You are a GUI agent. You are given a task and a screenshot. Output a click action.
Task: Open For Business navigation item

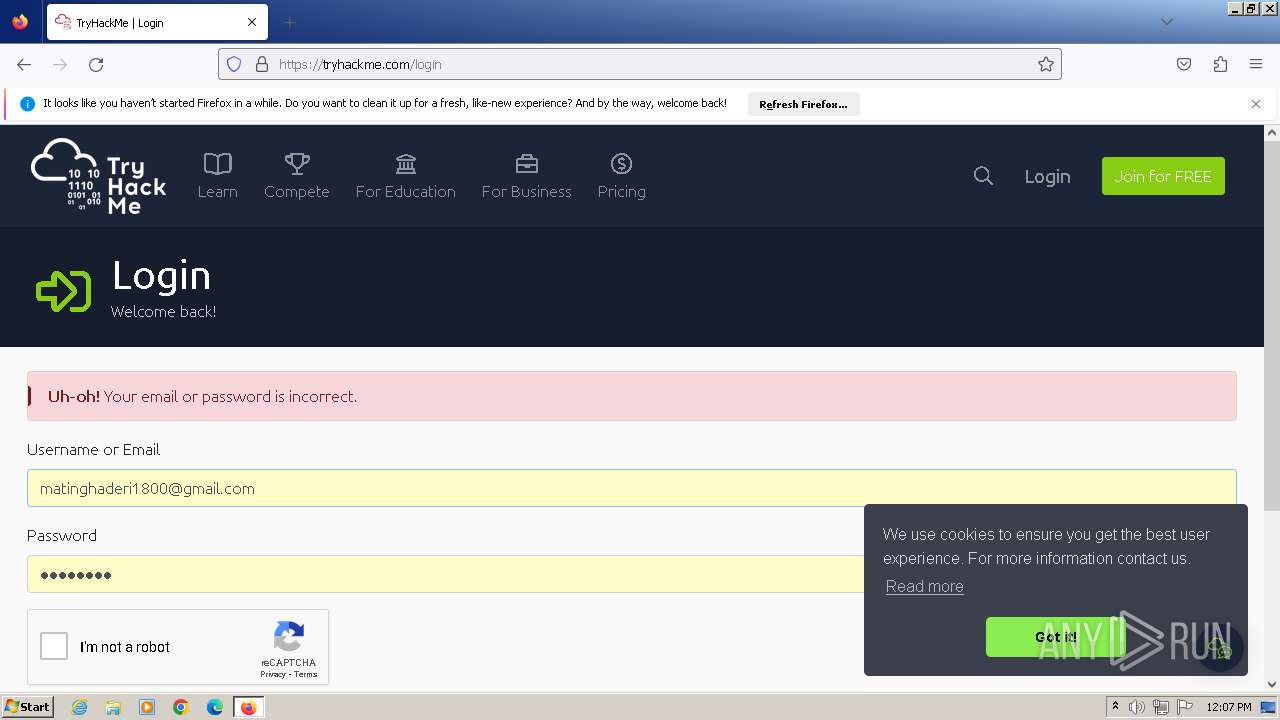526,176
